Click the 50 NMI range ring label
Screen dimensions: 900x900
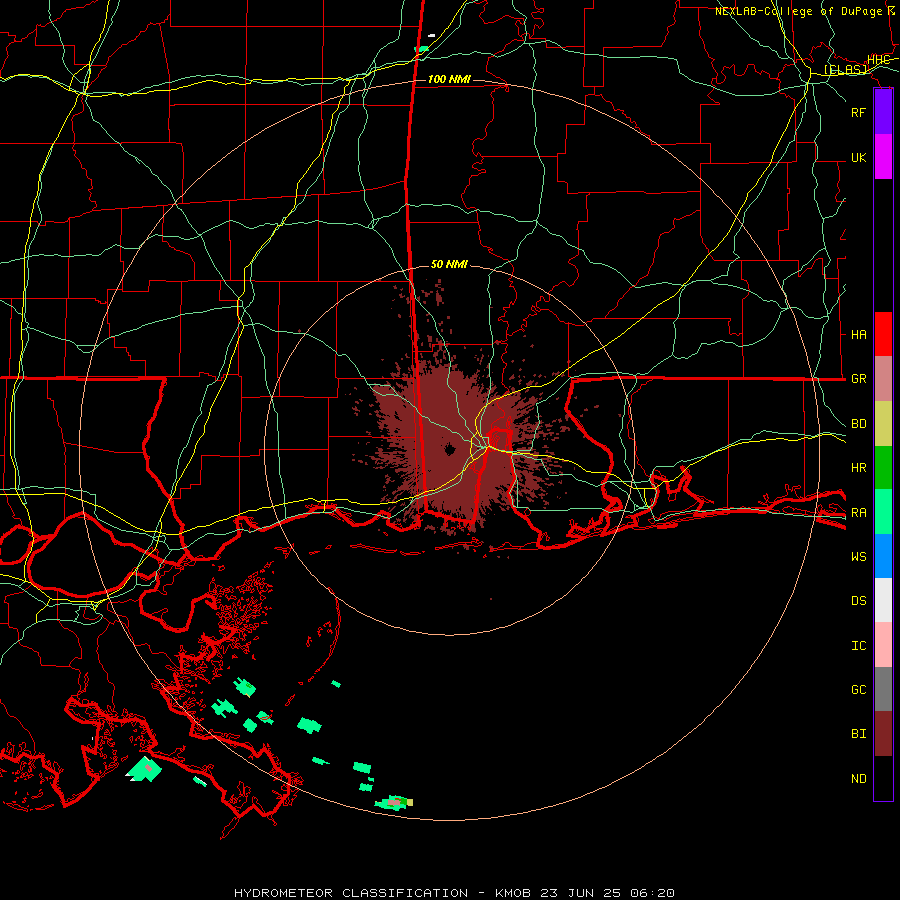[x=449, y=264]
